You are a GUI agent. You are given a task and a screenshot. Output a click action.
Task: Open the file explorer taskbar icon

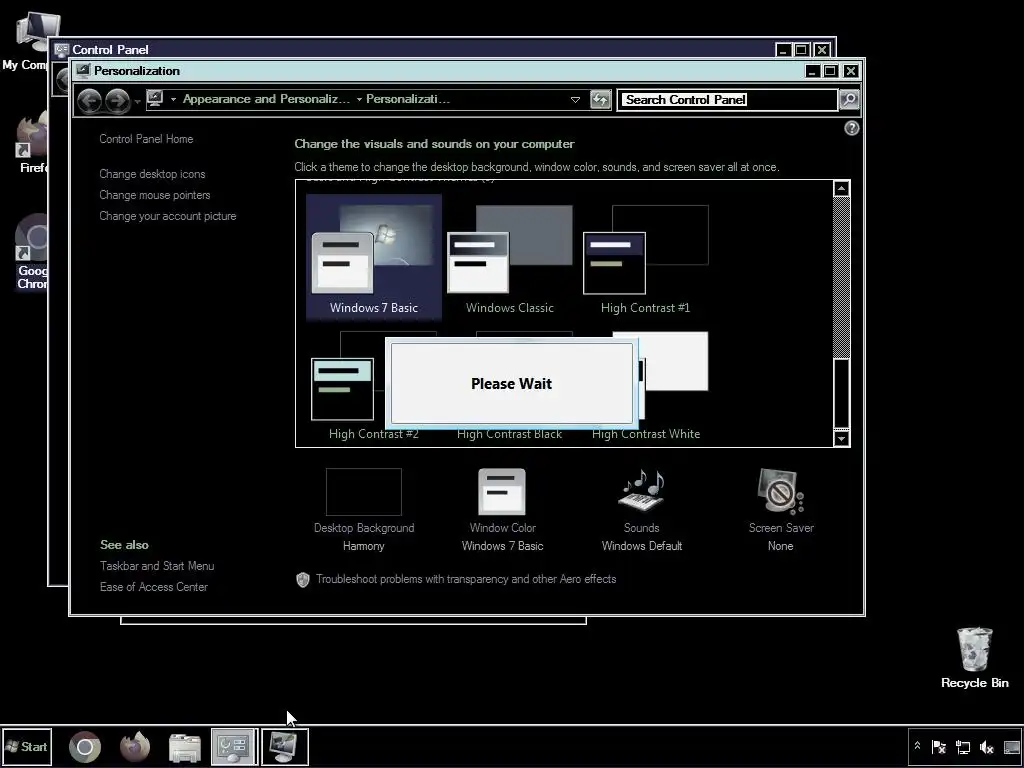(x=185, y=746)
